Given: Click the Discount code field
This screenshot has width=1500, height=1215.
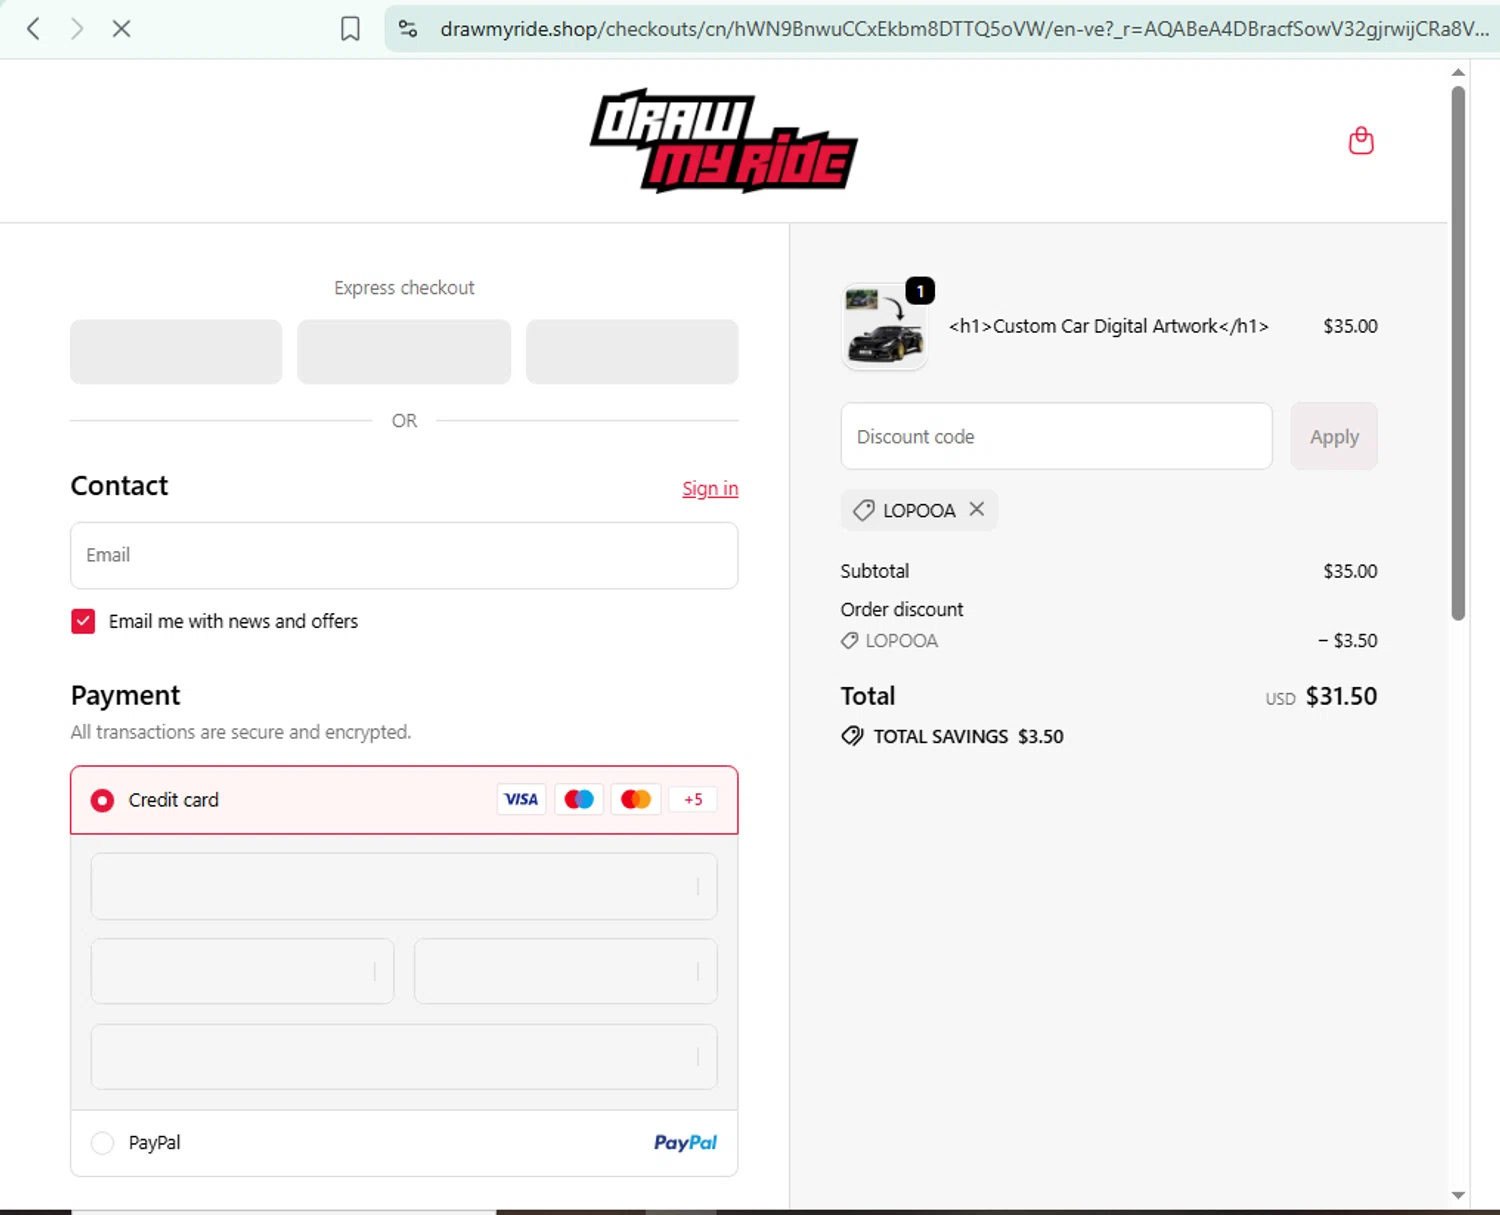Looking at the screenshot, I should [1056, 436].
